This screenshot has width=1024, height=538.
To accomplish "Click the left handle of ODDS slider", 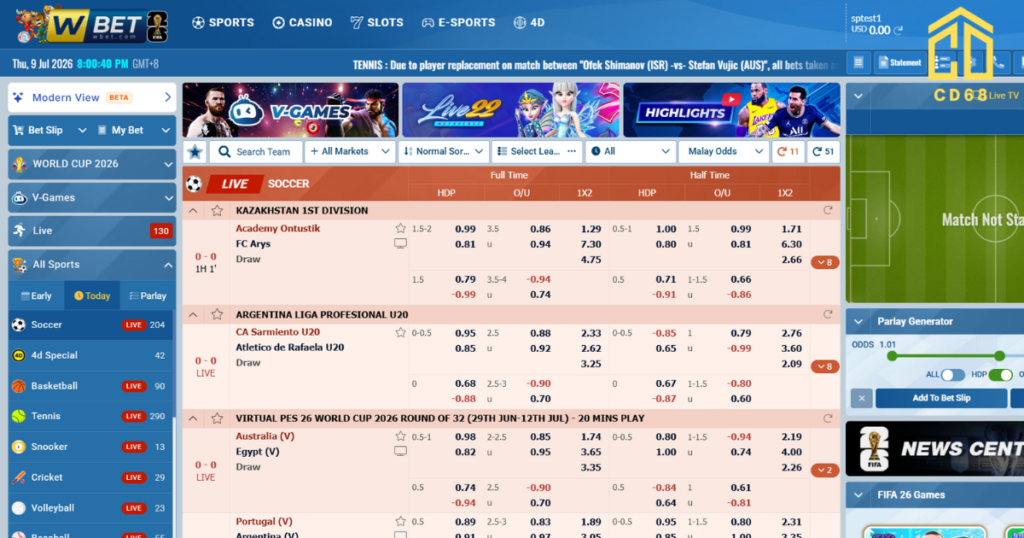I will 892,356.
